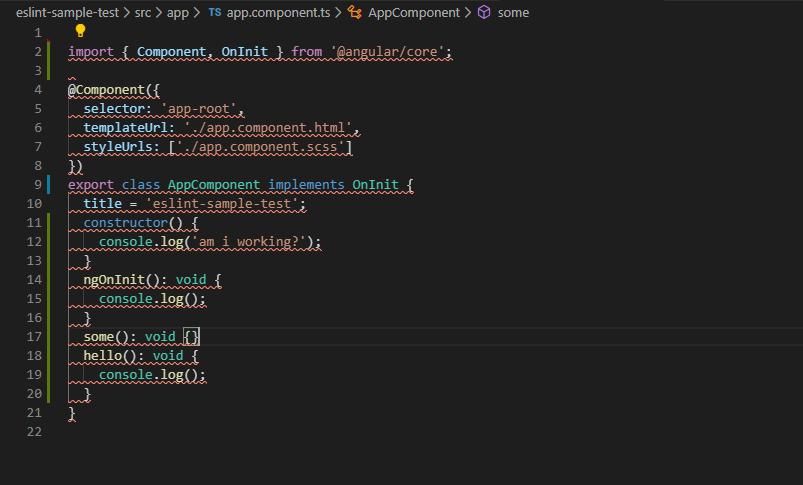803x485 pixels.
Task: Click the method cube icon before 'some'
Action: 484,13
